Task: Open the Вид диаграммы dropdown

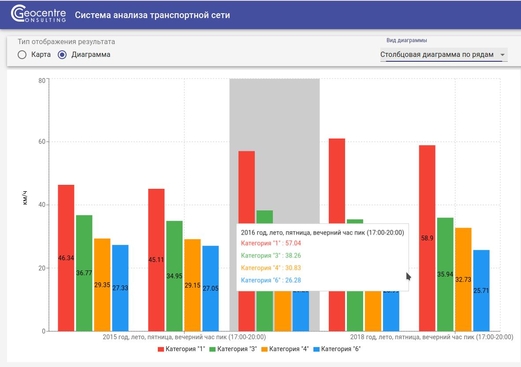Action: coord(443,55)
